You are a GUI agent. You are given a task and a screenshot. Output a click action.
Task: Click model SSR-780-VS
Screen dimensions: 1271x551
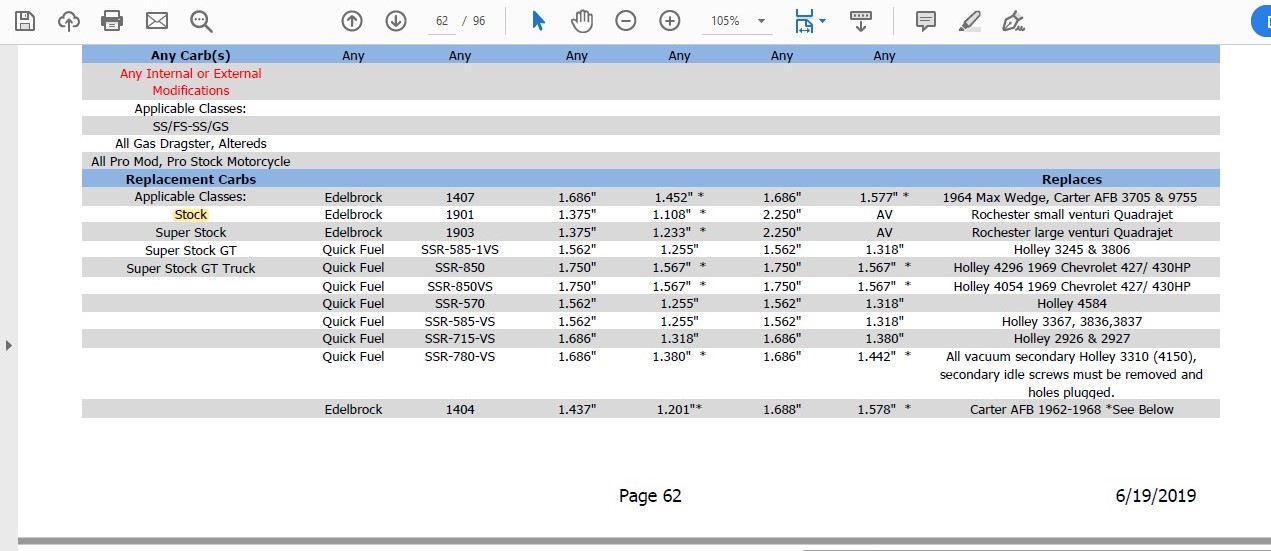click(460, 356)
